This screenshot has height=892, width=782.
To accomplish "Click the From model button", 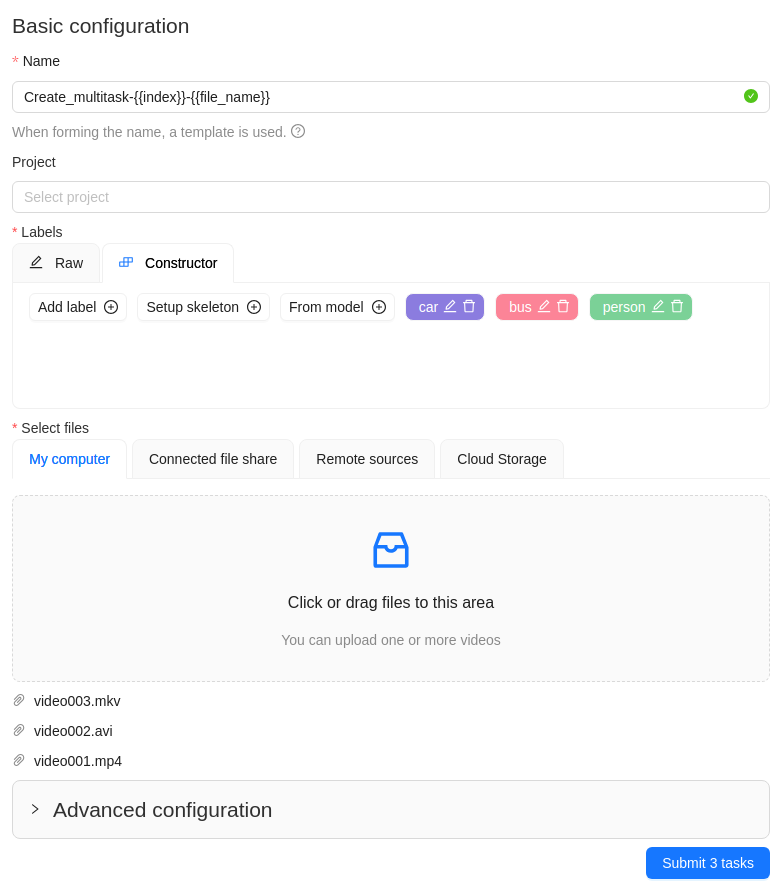I will 337,307.
